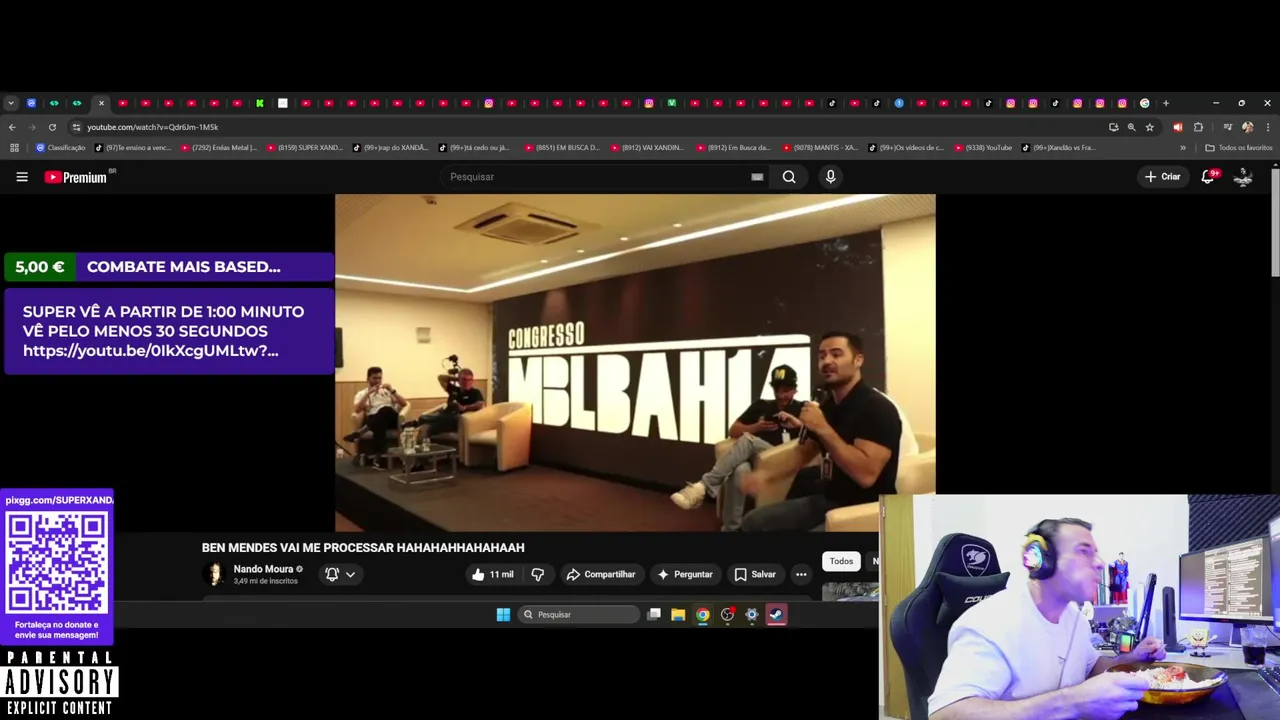Image resolution: width=1280 pixels, height=720 pixels.
Task: Switch to the Google tab
Action: (x=1144, y=103)
